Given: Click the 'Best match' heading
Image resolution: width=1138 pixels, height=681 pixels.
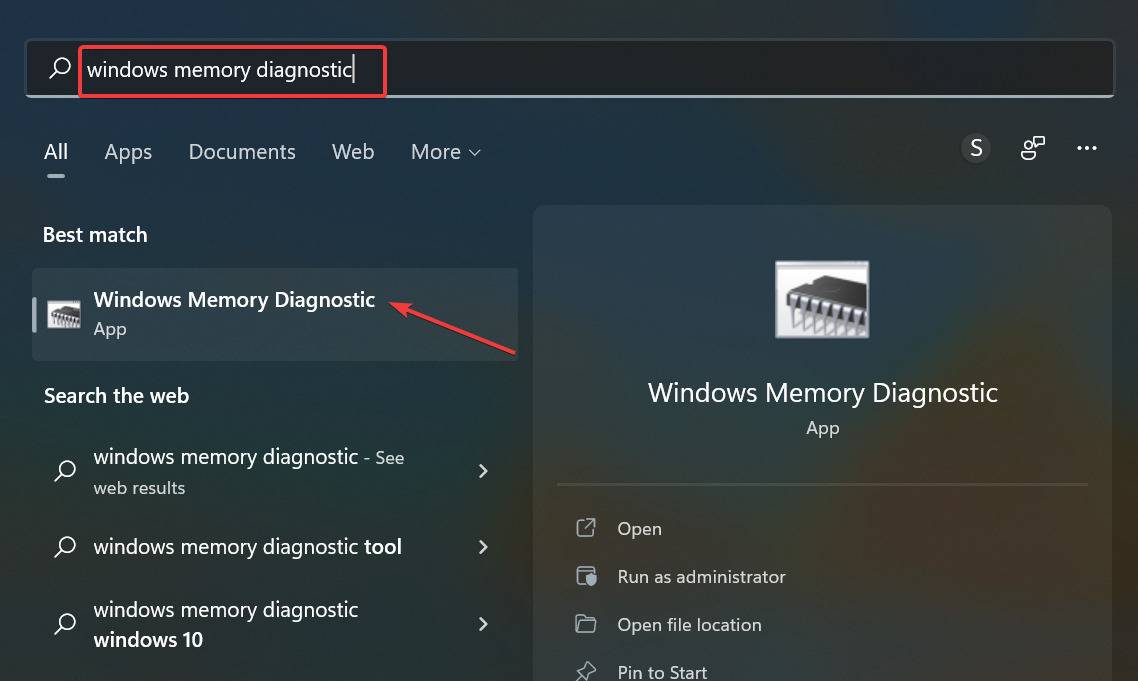Looking at the screenshot, I should coord(95,235).
